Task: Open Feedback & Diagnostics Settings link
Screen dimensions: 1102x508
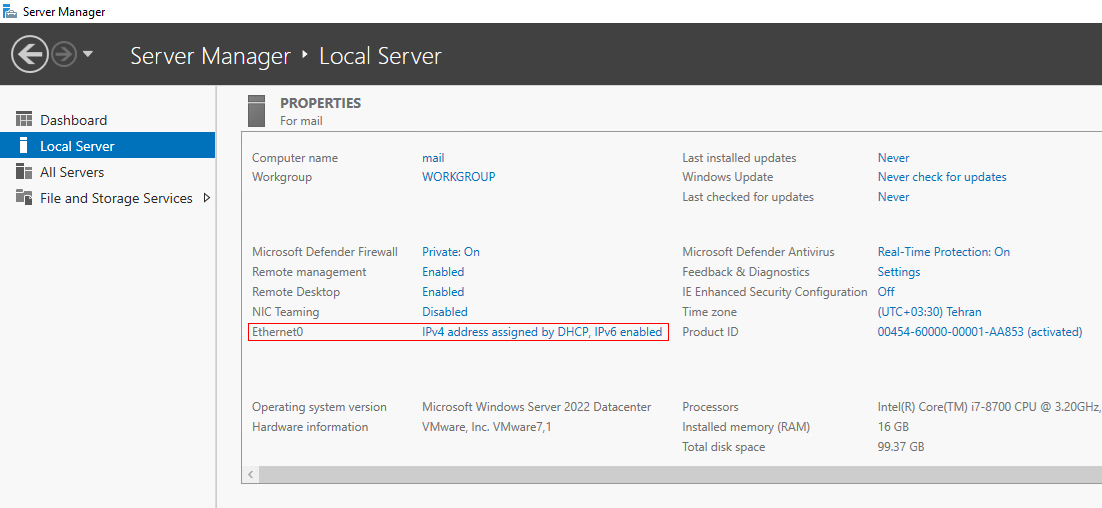Action: click(899, 272)
